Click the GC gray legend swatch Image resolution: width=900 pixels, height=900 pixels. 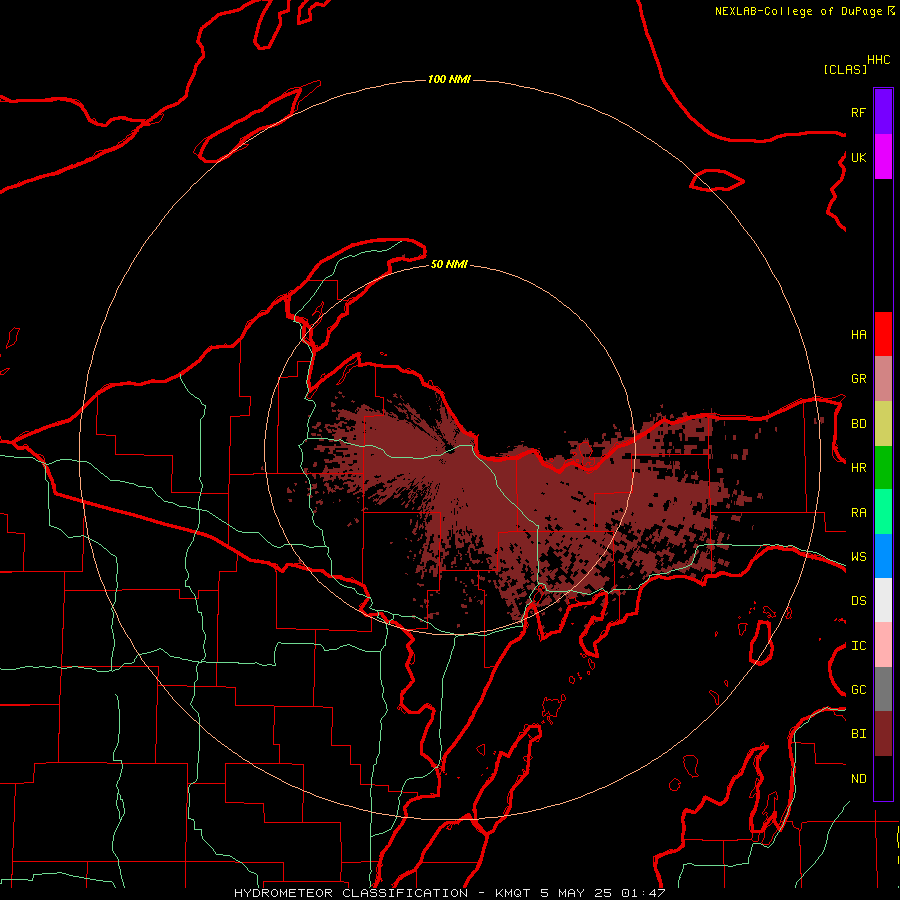click(883, 689)
